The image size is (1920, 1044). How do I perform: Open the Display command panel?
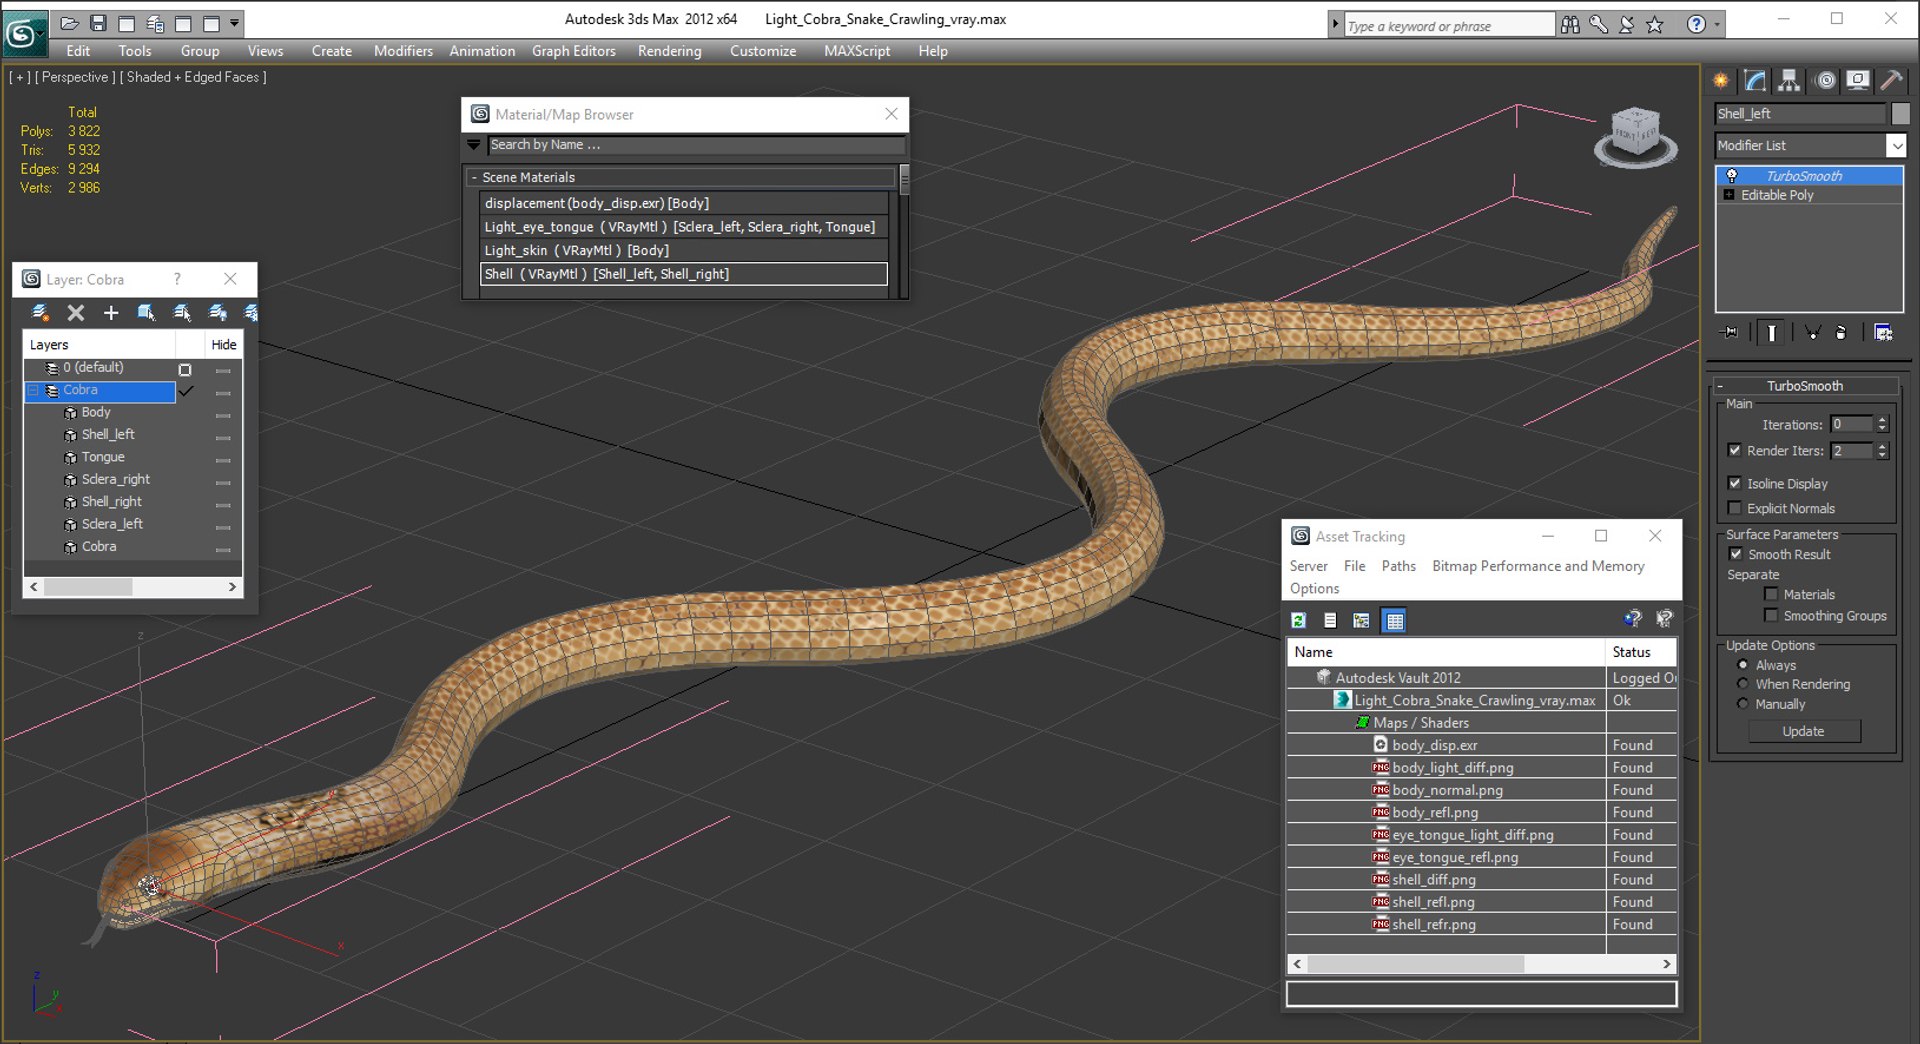1858,81
